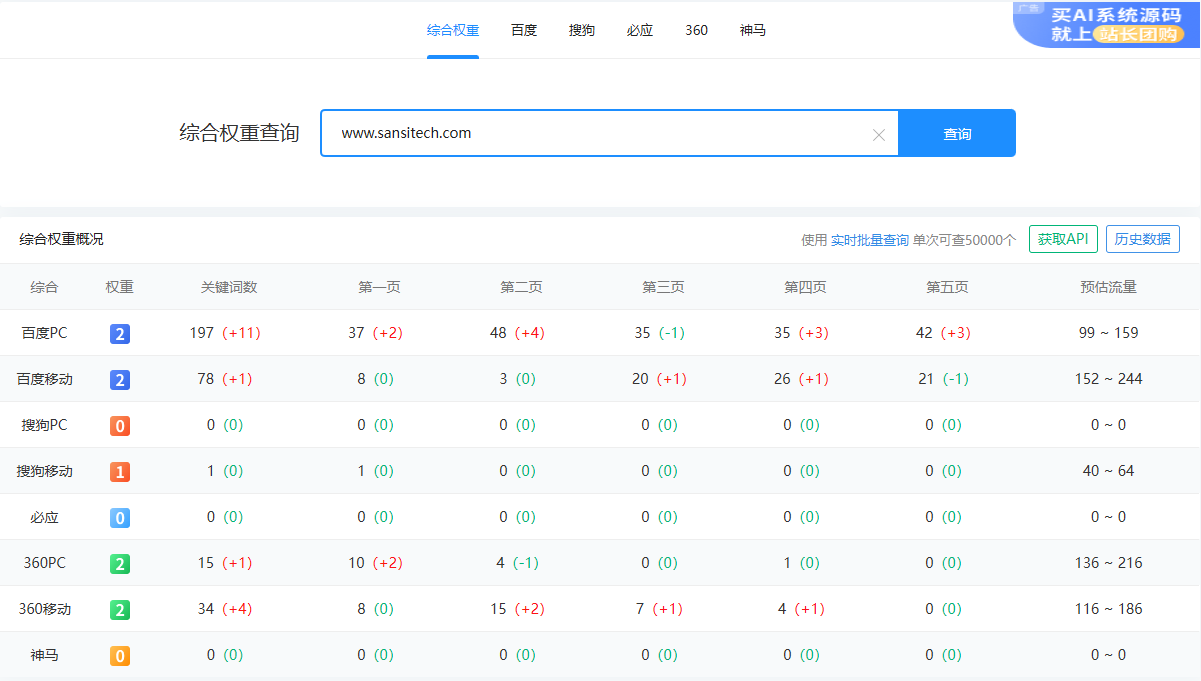This screenshot has height=681, width=1201.
Task: Click the 必应 weight badge 0
Action: (x=120, y=518)
